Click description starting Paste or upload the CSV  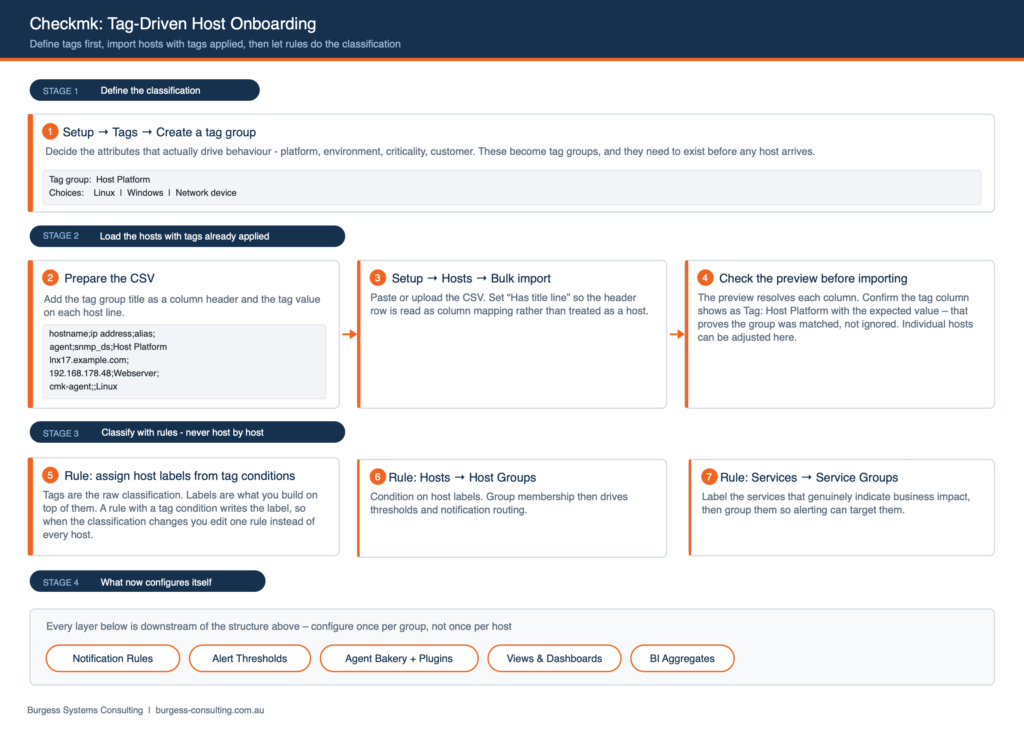pos(509,304)
